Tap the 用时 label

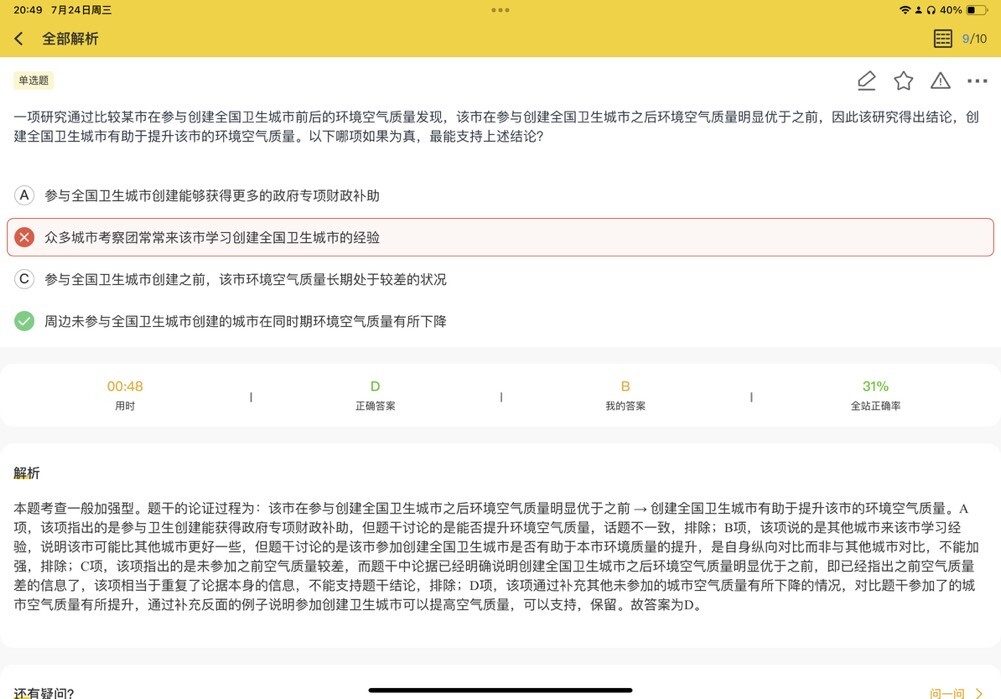click(x=125, y=406)
